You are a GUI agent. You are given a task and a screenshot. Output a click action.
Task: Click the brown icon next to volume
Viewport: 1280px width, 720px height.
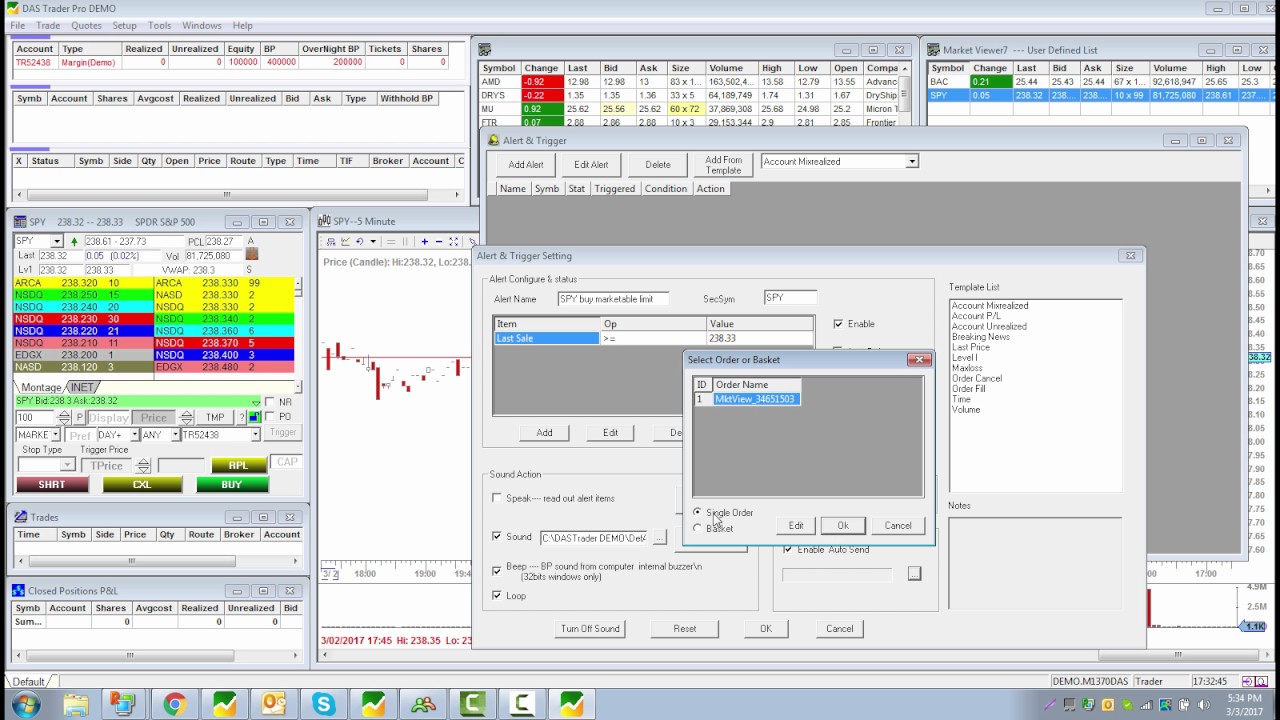(252, 255)
